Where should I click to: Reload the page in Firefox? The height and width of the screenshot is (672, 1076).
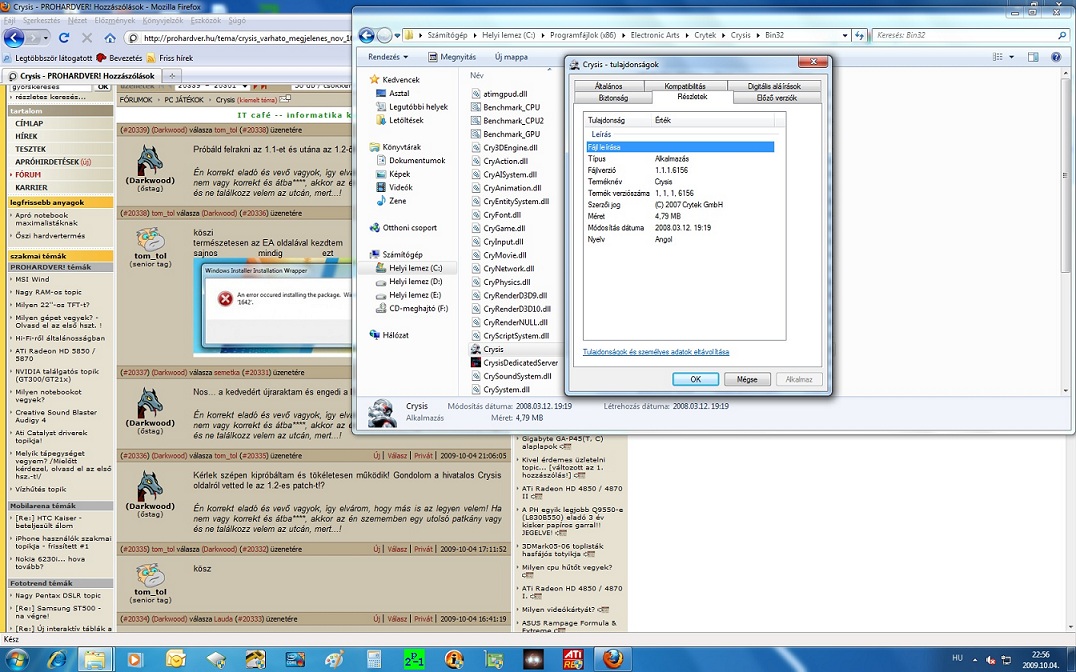[64, 38]
